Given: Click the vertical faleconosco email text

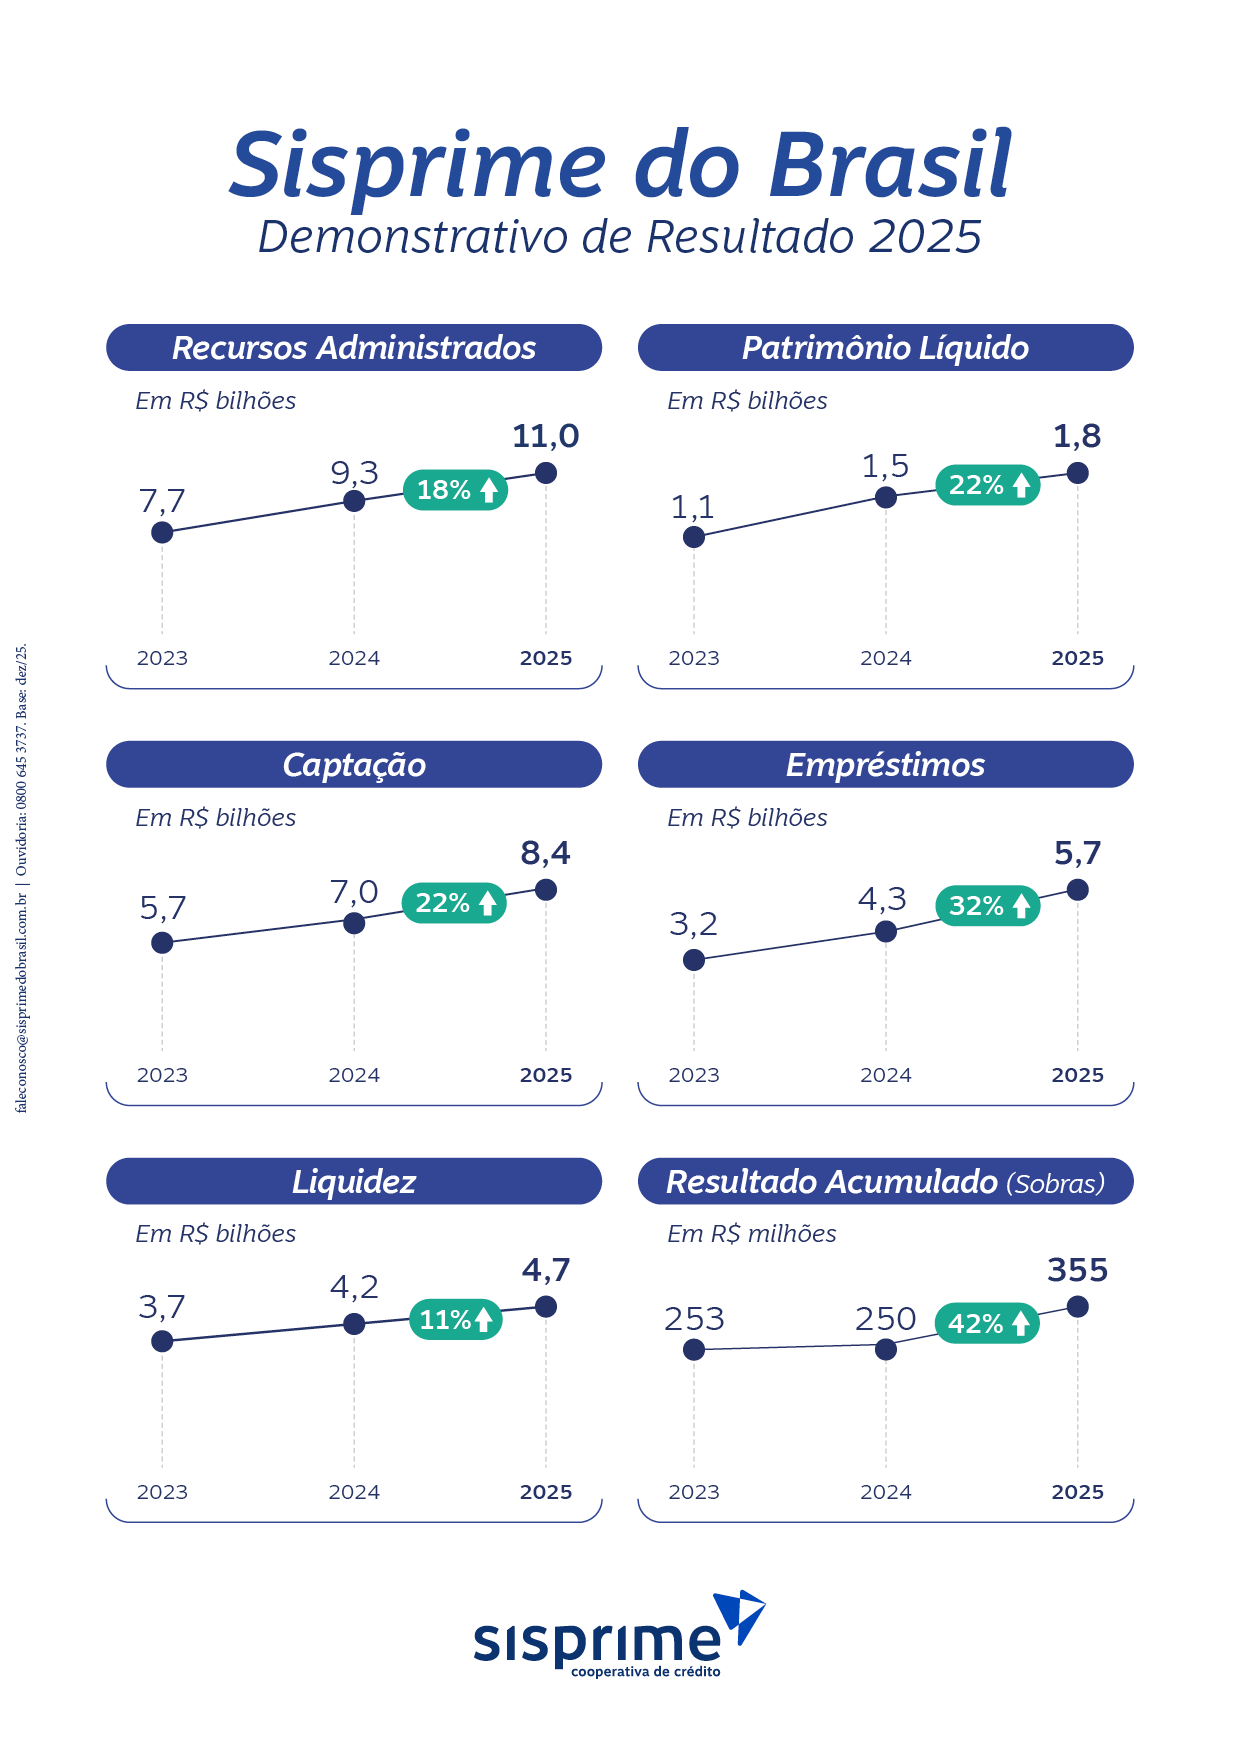Looking at the screenshot, I should [22, 1000].
